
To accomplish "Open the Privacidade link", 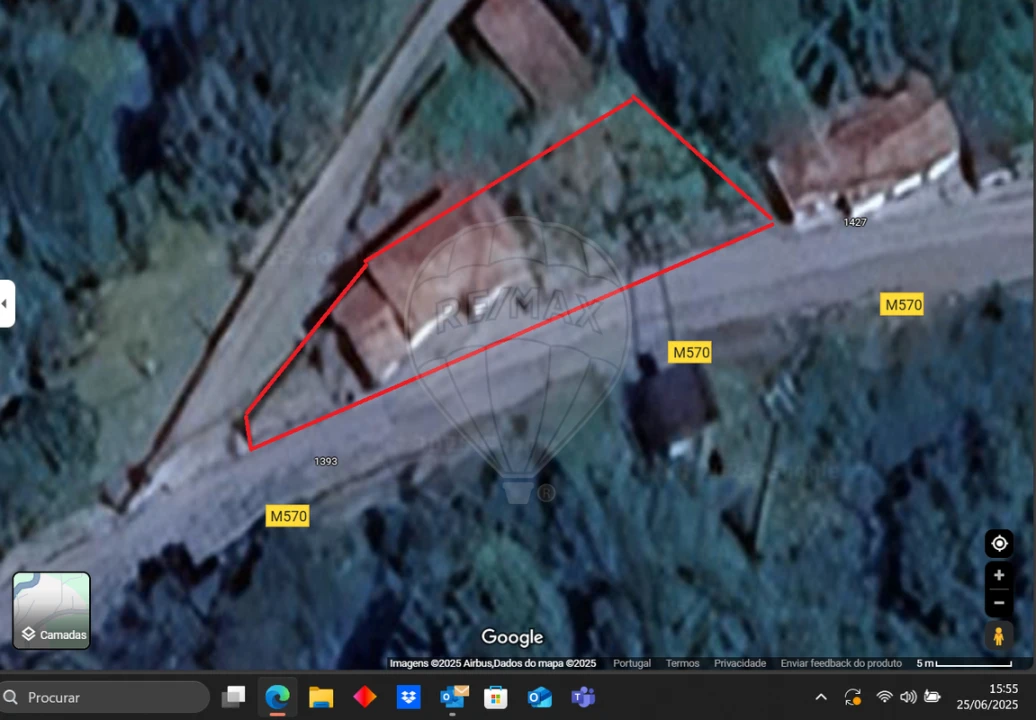I will (x=740, y=663).
